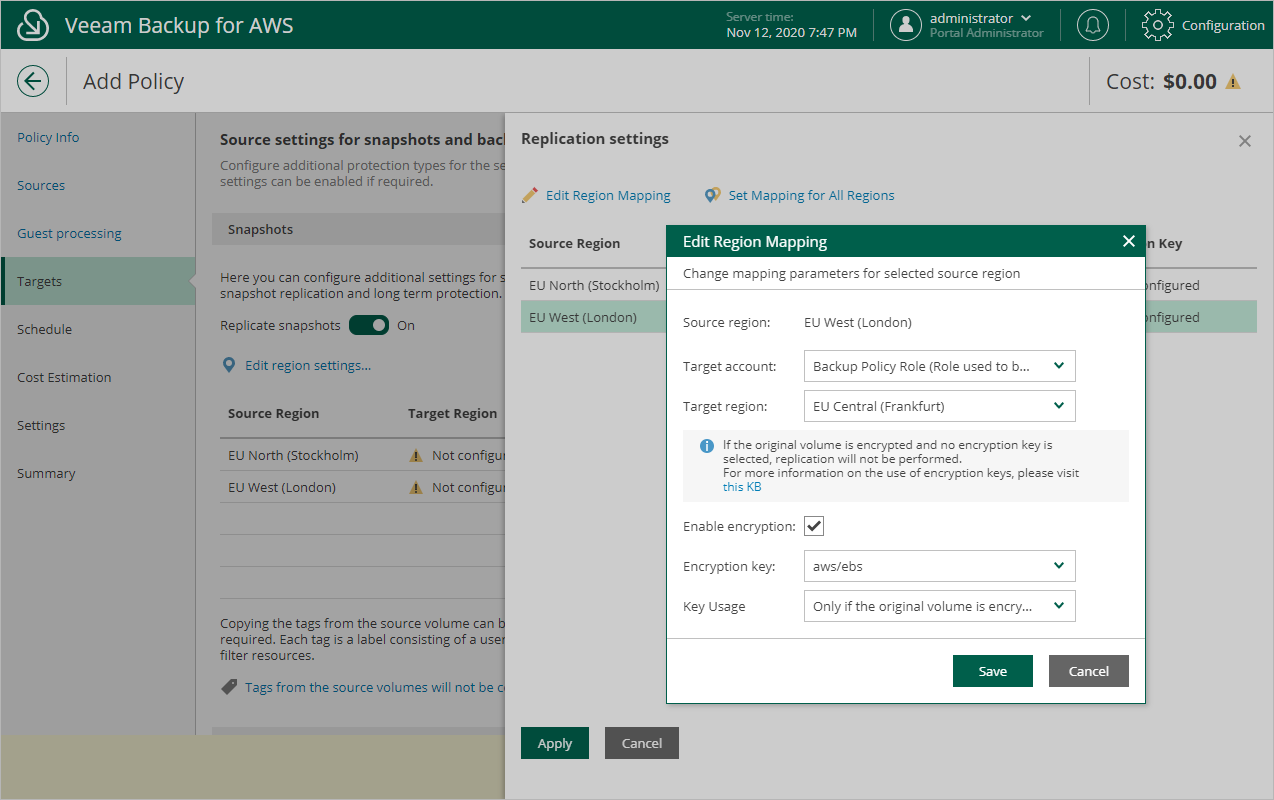1274x800 pixels.
Task: Open the Key Usage dropdown
Action: click(940, 606)
